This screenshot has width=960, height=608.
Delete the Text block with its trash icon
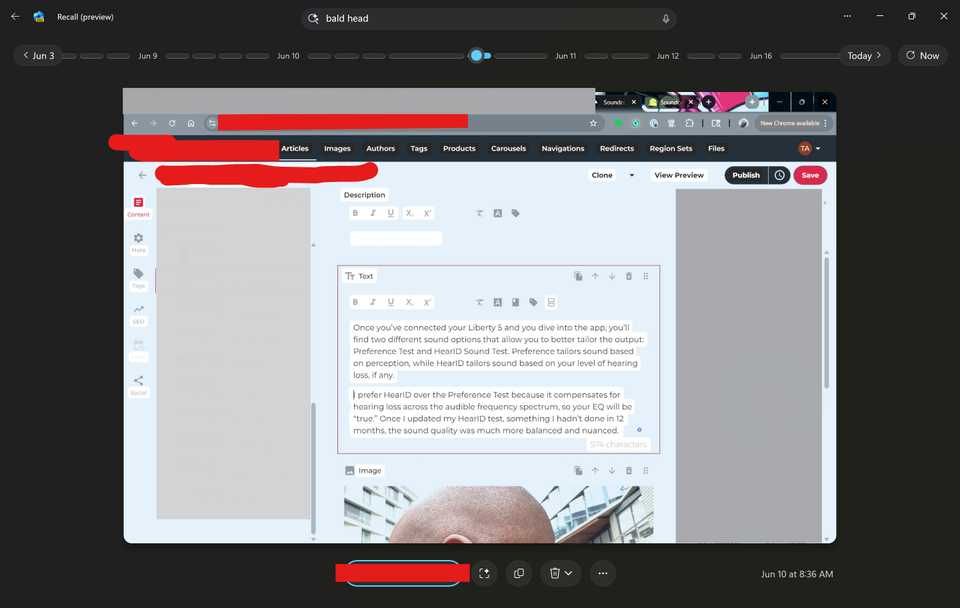tap(628, 276)
